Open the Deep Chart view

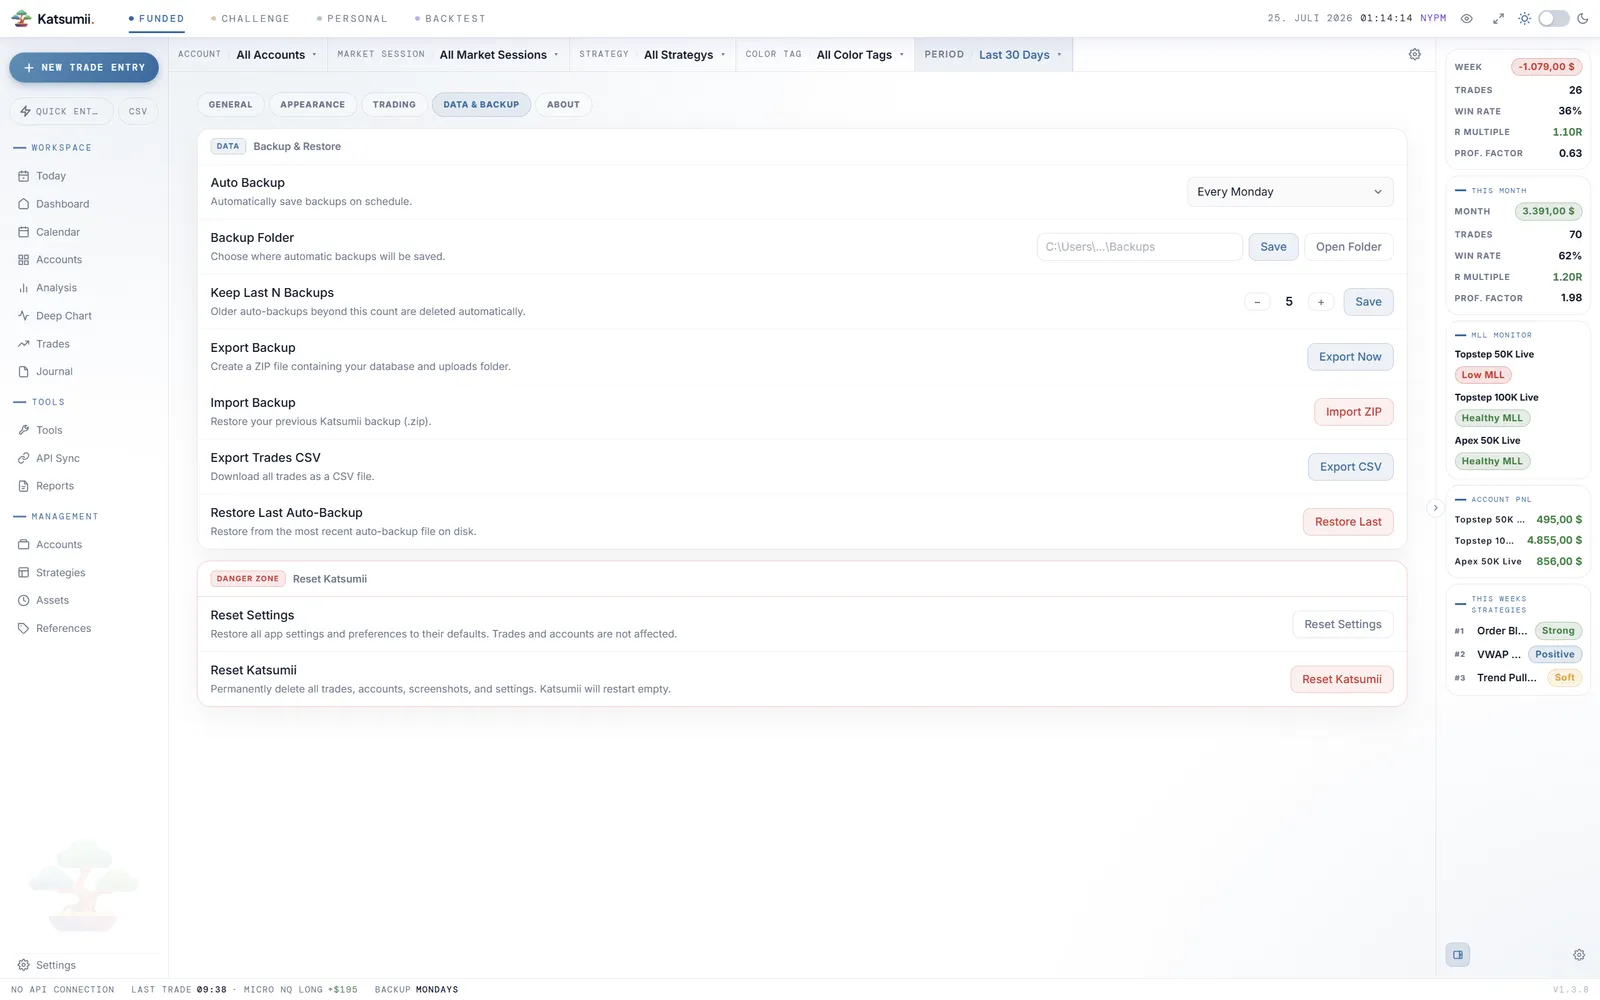pos(63,316)
